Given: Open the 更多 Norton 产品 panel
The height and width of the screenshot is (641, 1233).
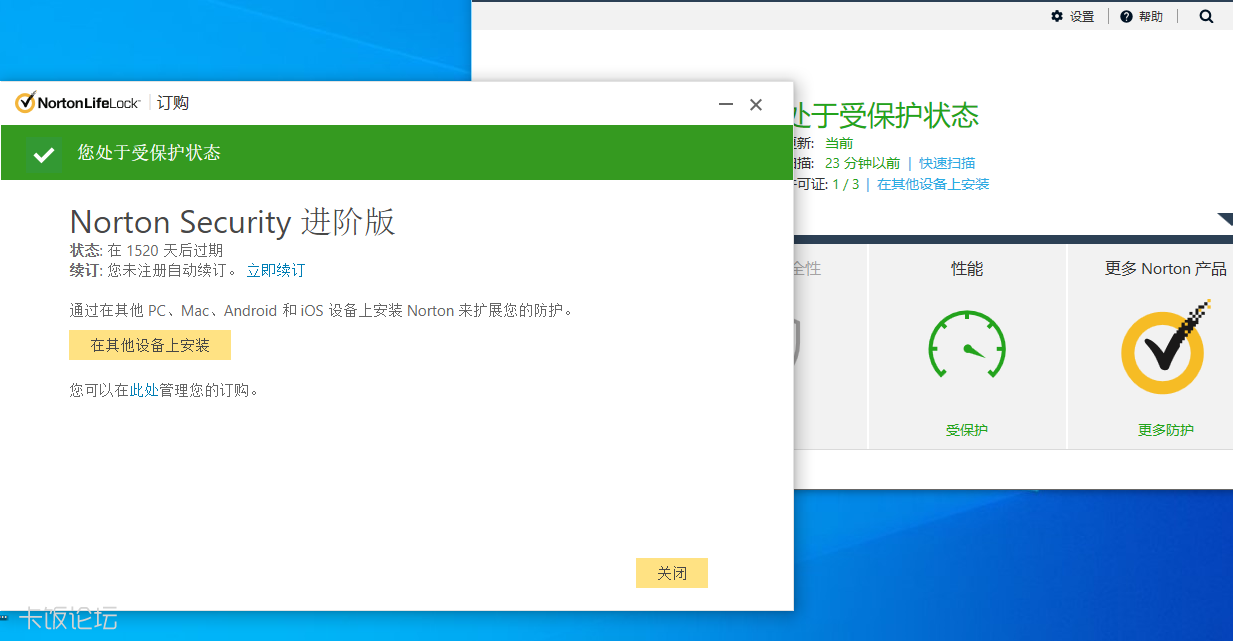Looking at the screenshot, I should pyautogui.click(x=1164, y=268).
